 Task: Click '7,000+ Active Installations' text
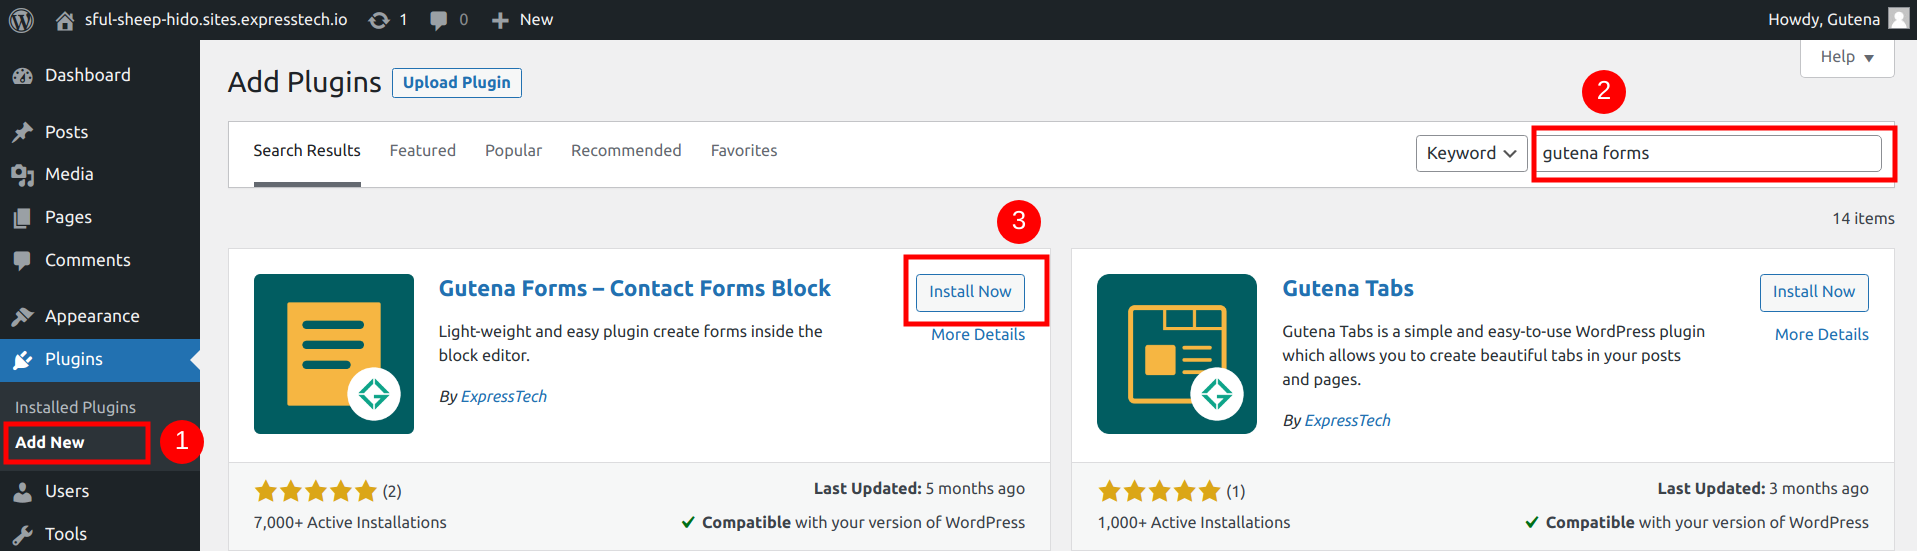(x=350, y=523)
